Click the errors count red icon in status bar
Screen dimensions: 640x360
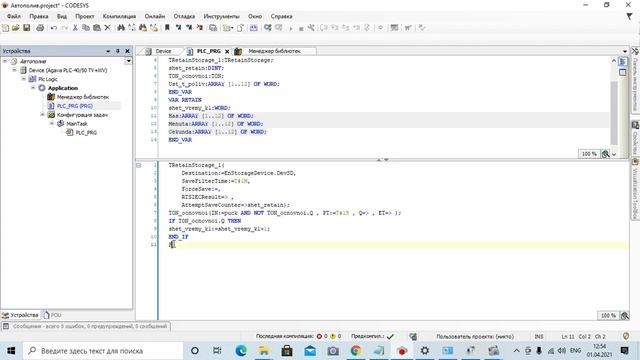(x=319, y=336)
